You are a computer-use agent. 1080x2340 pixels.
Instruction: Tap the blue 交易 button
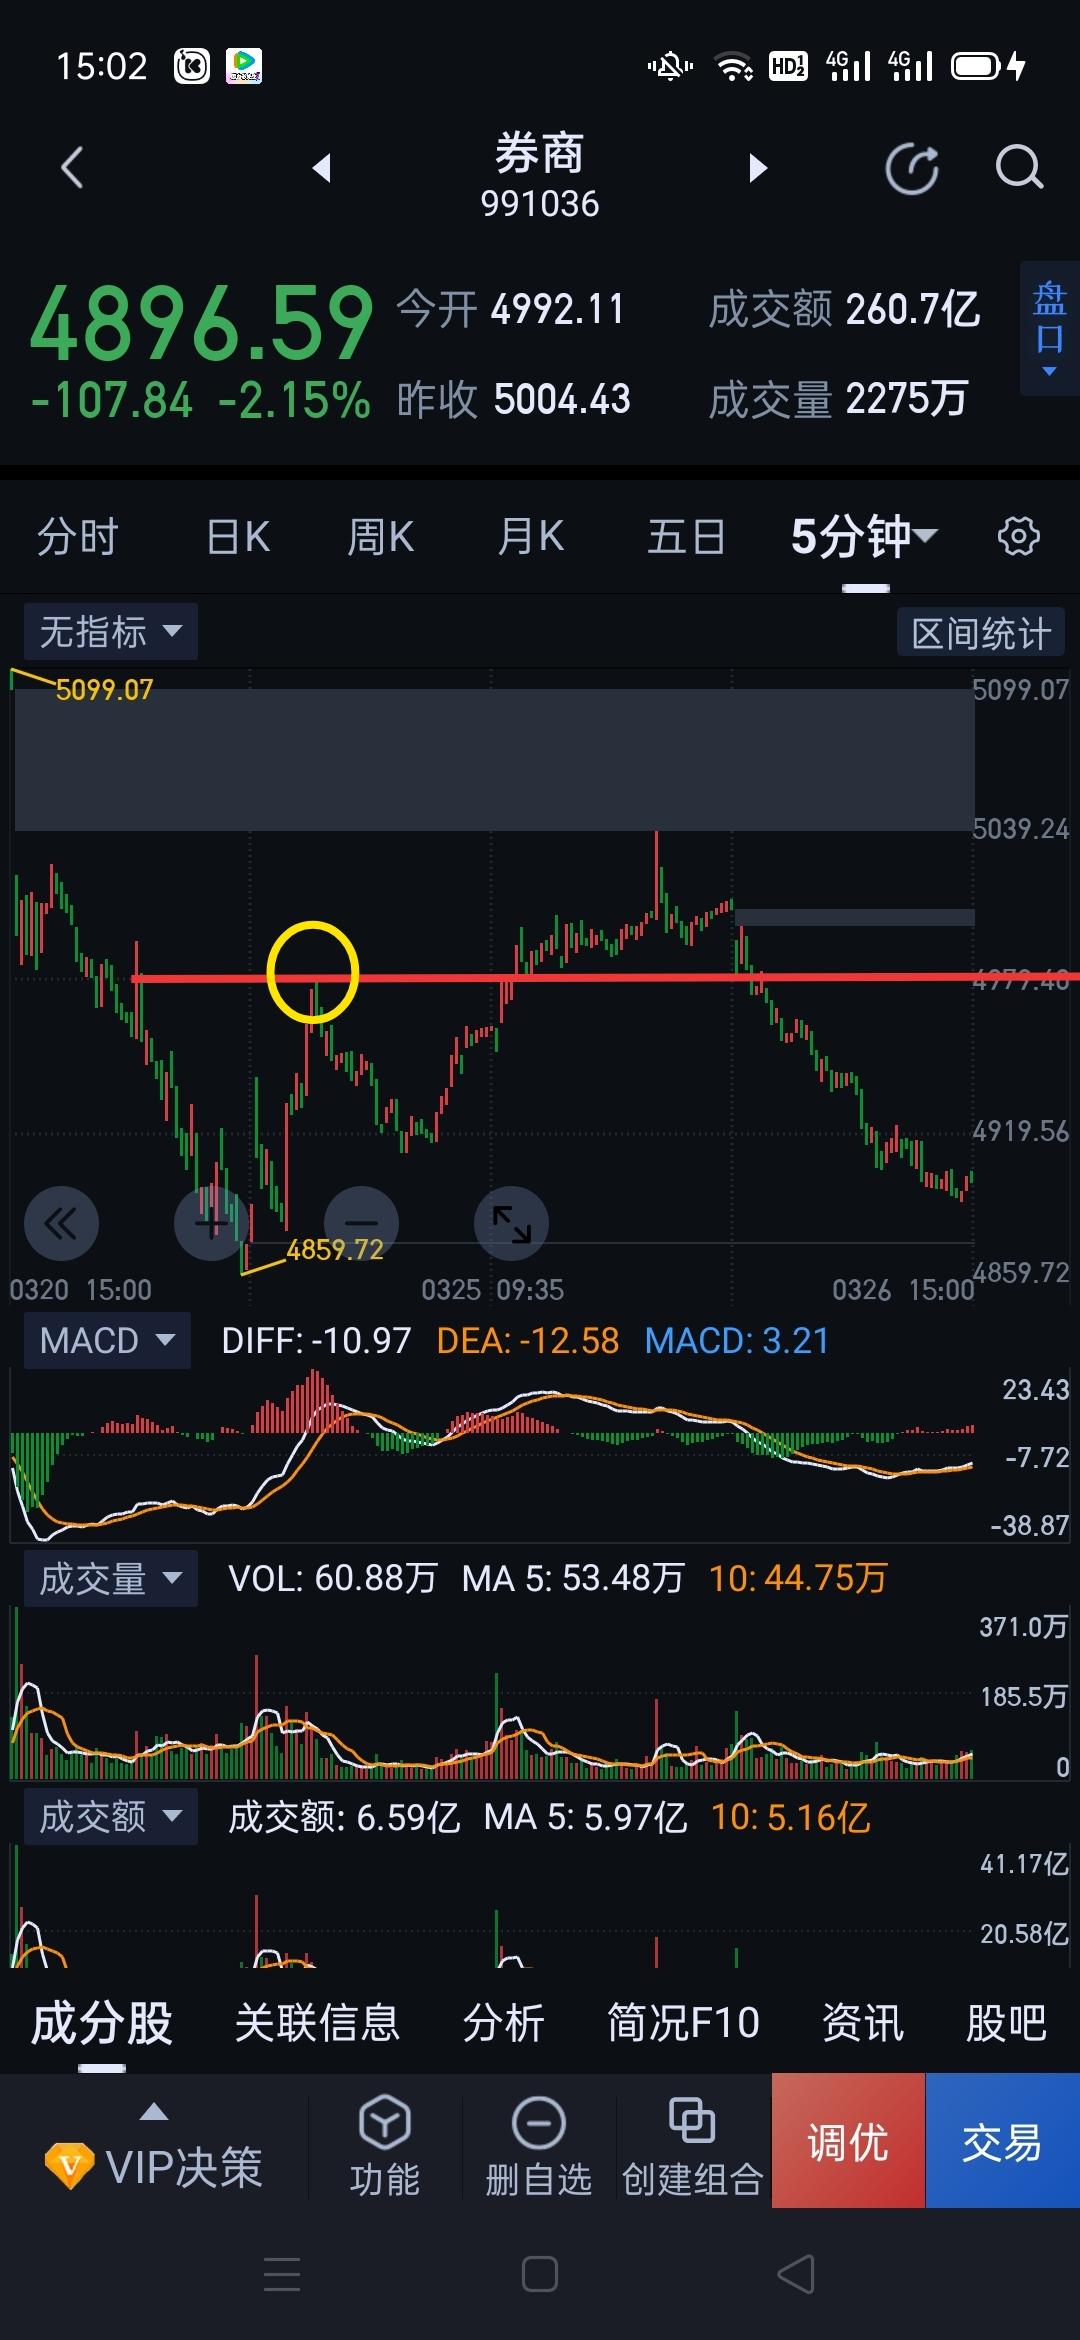pyautogui.click(x=1002, y=2141)
